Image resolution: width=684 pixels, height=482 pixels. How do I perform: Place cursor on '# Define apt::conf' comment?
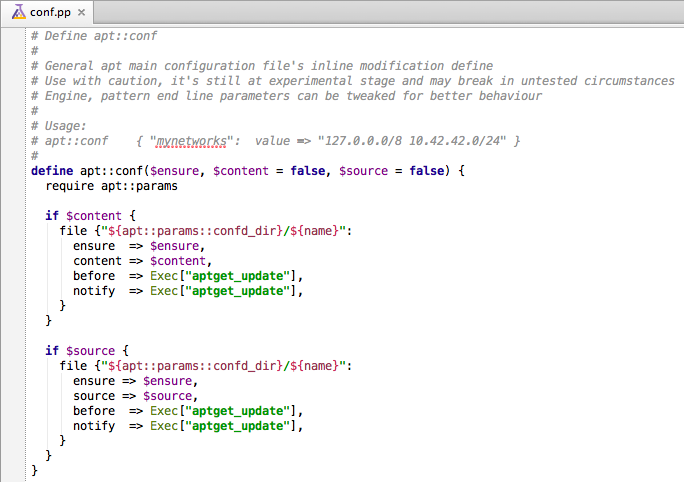[94, 36]
